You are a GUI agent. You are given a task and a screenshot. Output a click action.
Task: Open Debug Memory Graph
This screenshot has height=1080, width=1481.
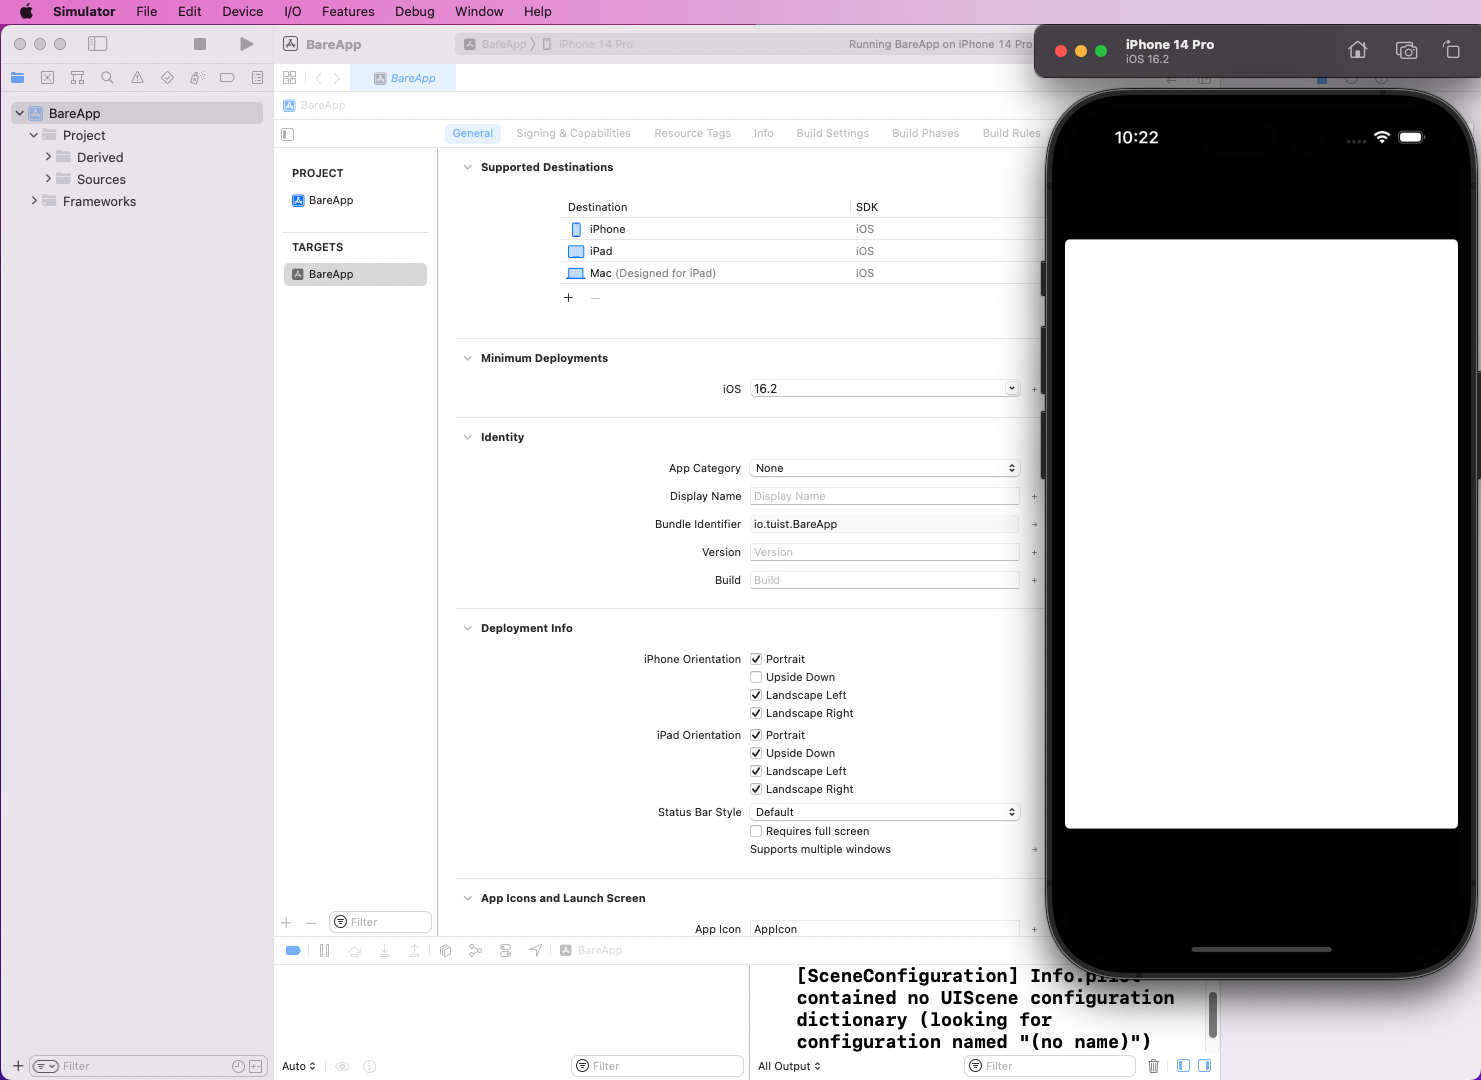[475, 950]
